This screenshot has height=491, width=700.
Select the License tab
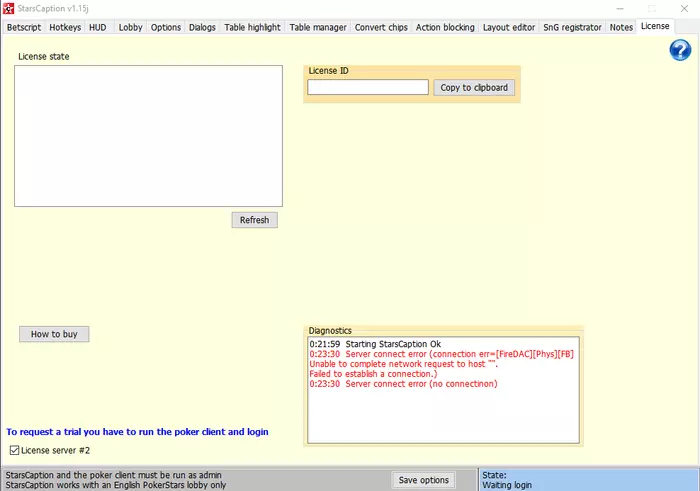click(x=655, y=26)
